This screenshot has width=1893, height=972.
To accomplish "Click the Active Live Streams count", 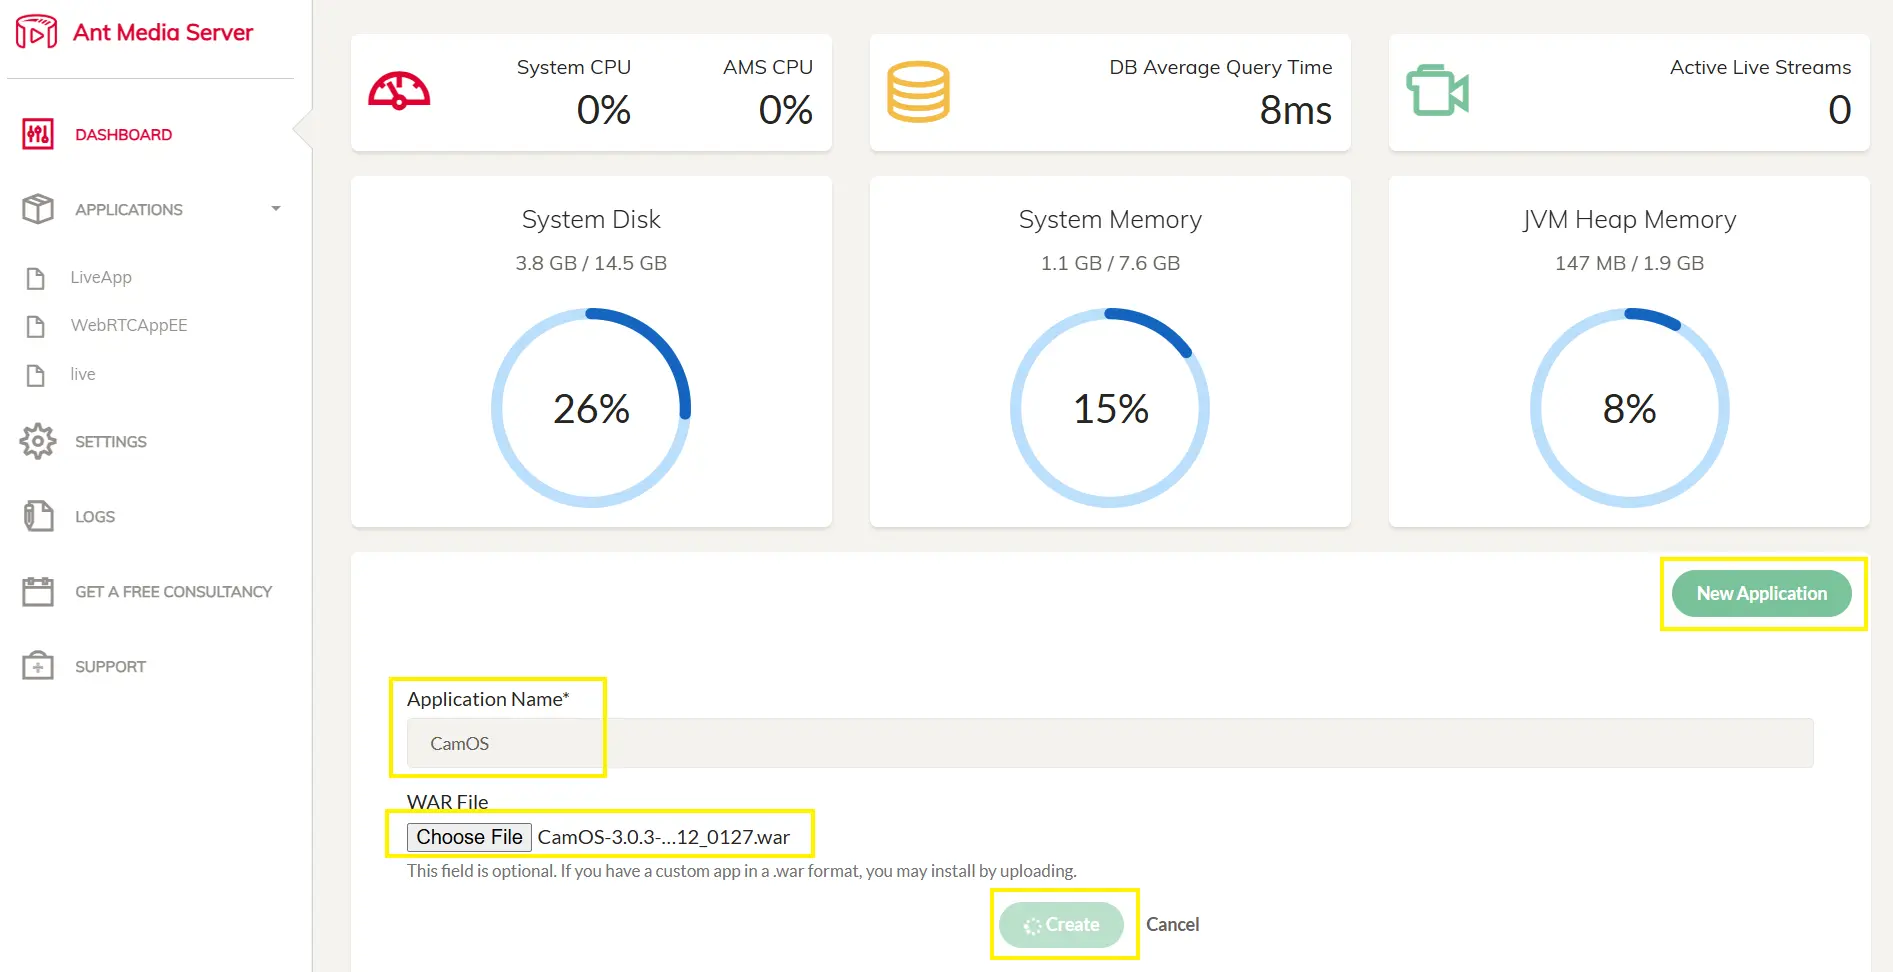I will click(x=1839, y=110).
